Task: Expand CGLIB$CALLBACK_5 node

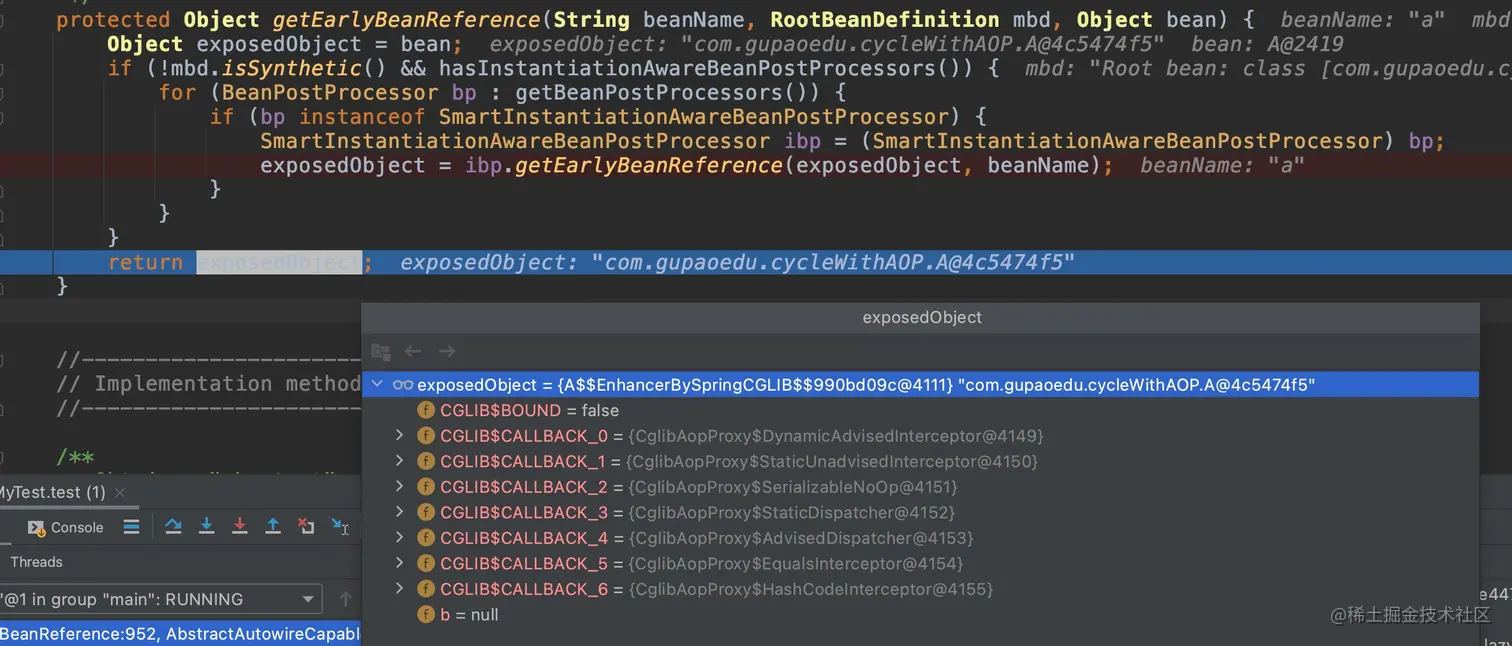Action: click(399, 563)
